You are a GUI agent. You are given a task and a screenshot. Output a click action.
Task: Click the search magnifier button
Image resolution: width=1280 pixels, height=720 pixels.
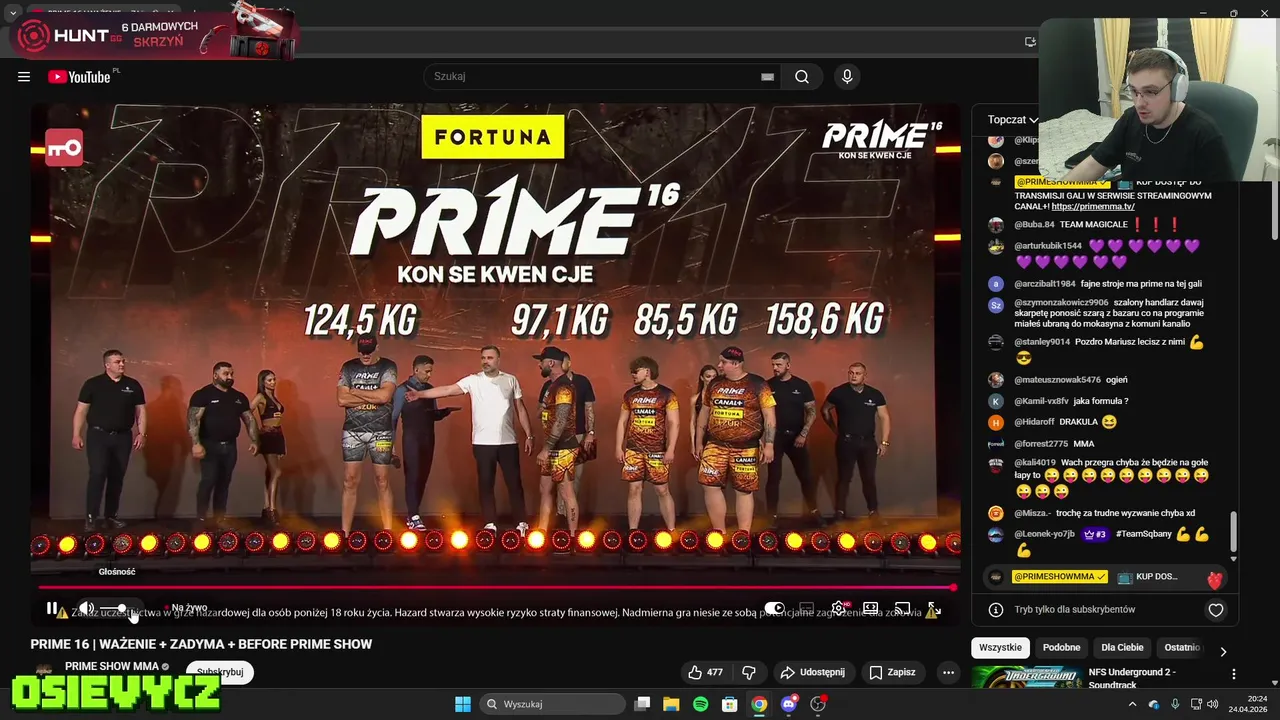[x=802, y=77]
